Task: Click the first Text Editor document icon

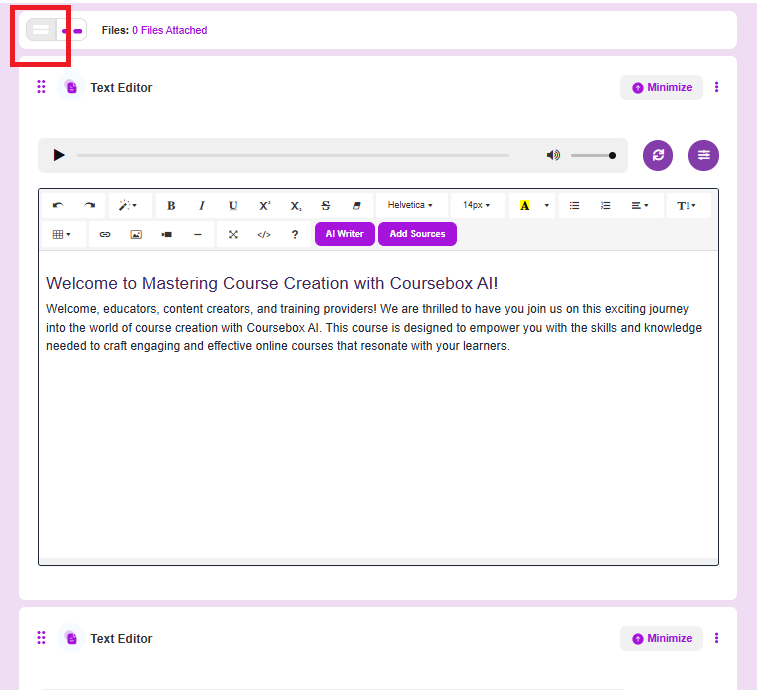Action: pyautogui.click(x=71, y=87)
